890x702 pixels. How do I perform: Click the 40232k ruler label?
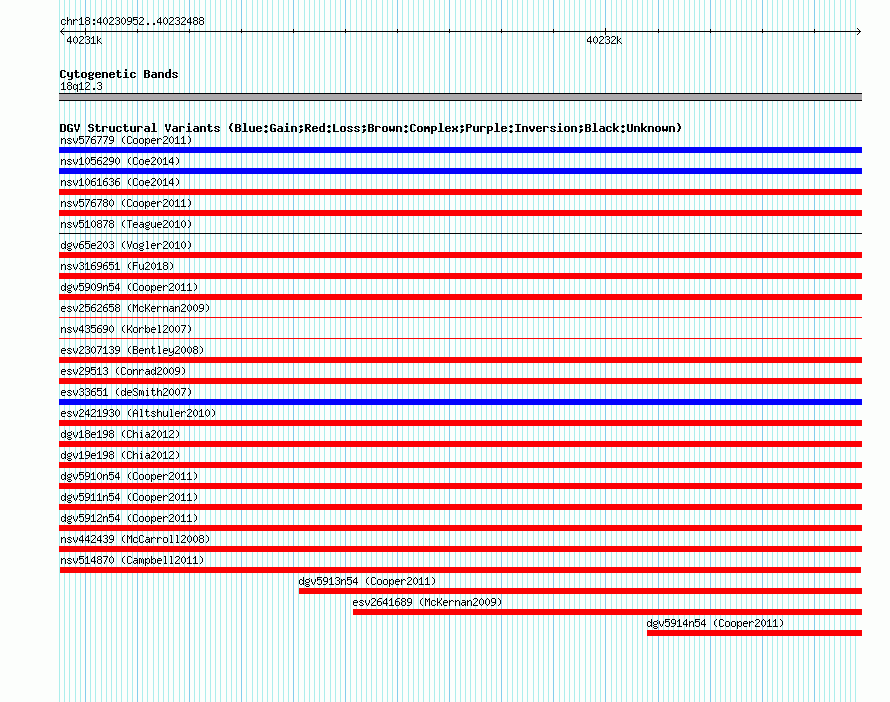[x=604, y=40]
